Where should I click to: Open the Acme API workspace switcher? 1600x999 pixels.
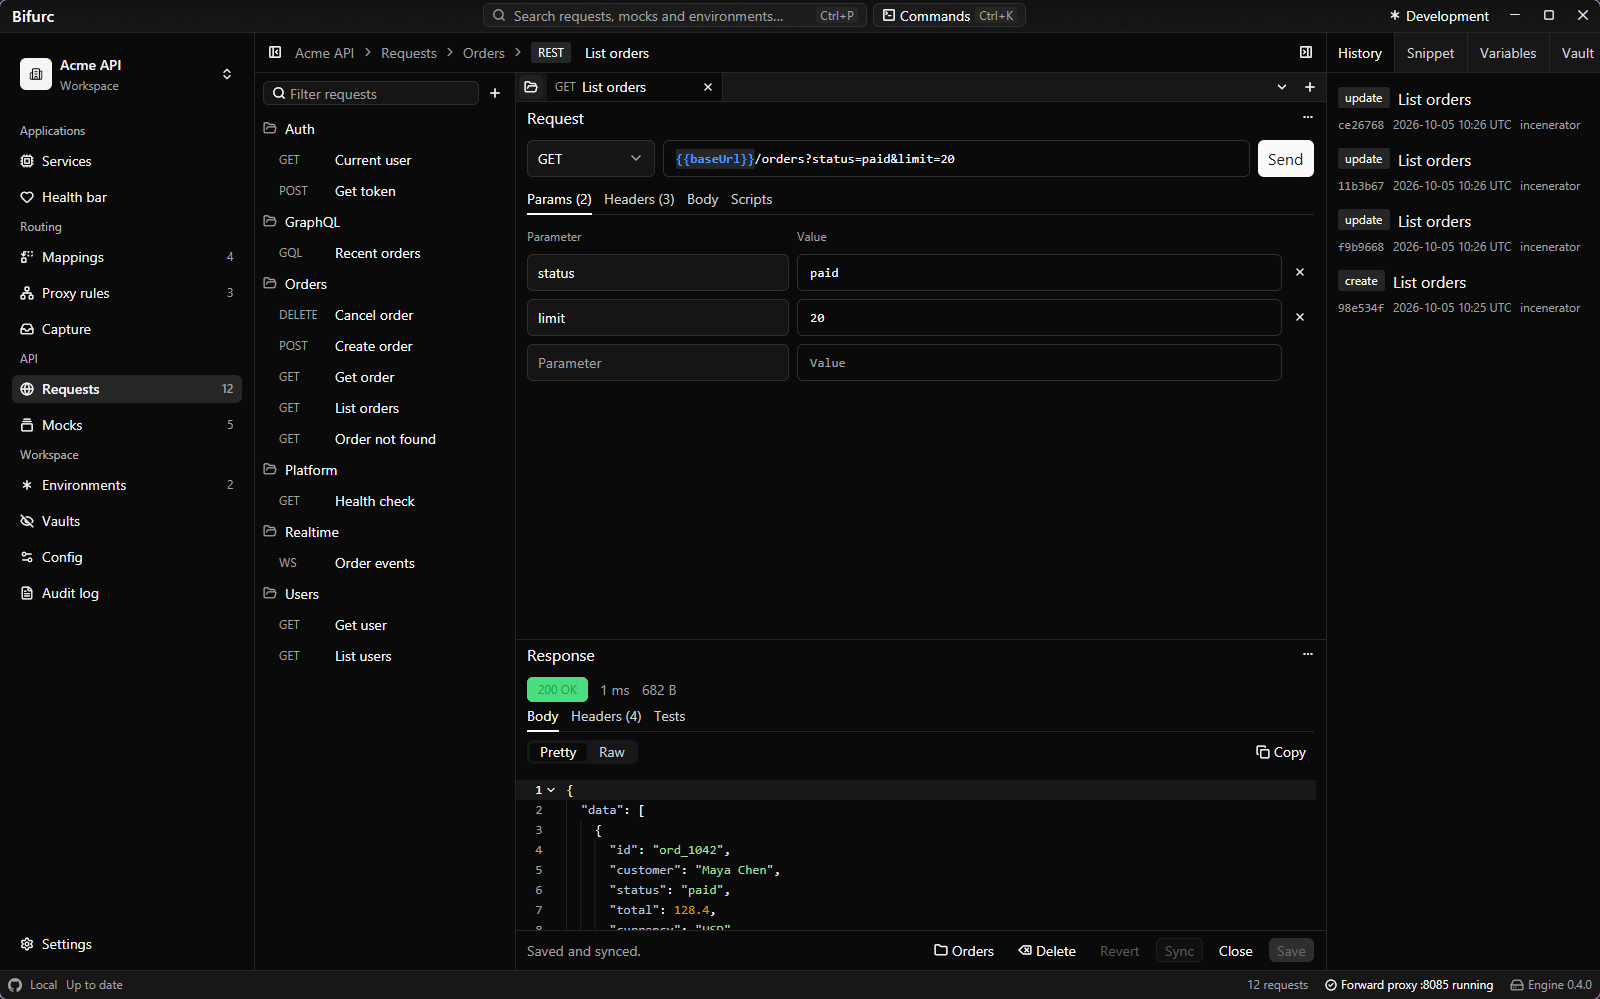(x=128, y=74)
